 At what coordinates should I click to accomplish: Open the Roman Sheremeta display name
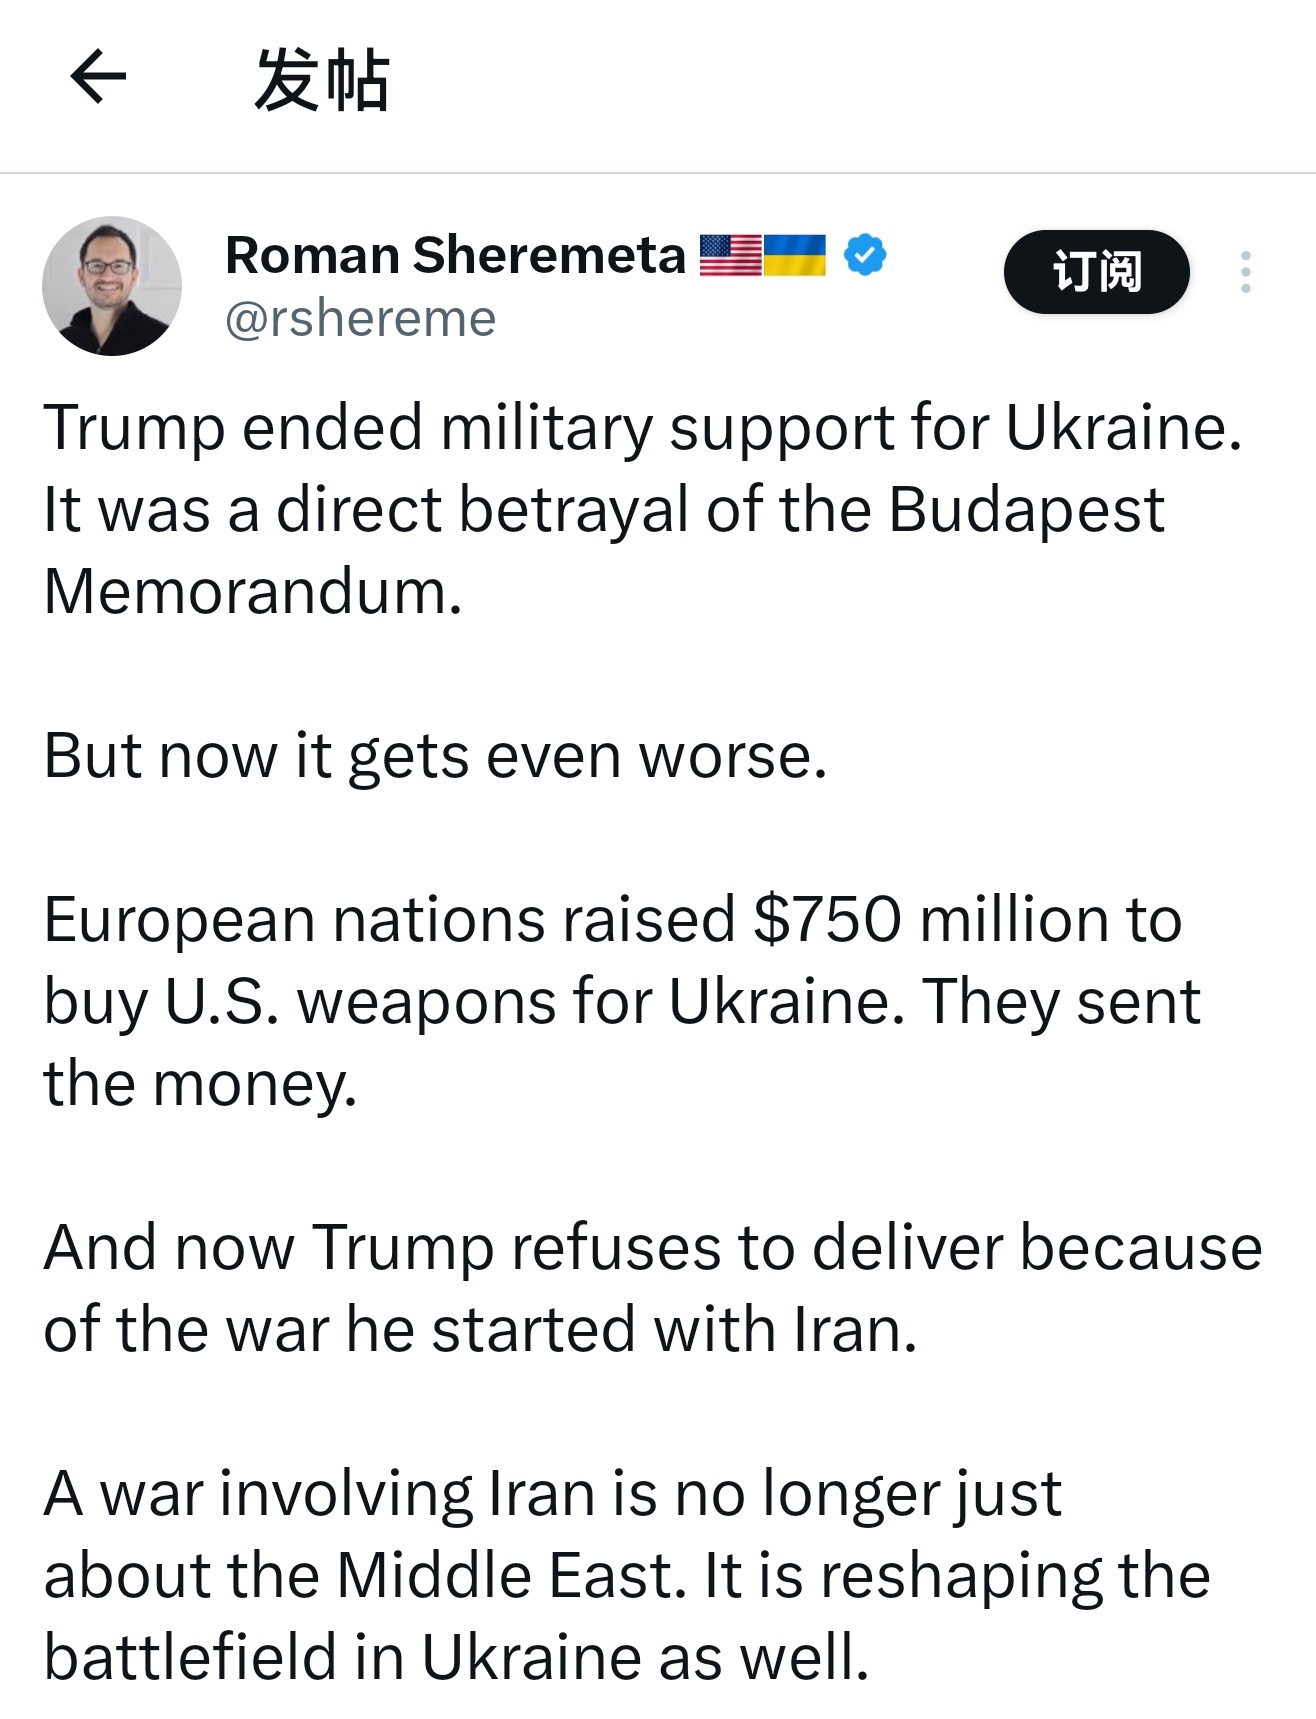coord(455,255)
